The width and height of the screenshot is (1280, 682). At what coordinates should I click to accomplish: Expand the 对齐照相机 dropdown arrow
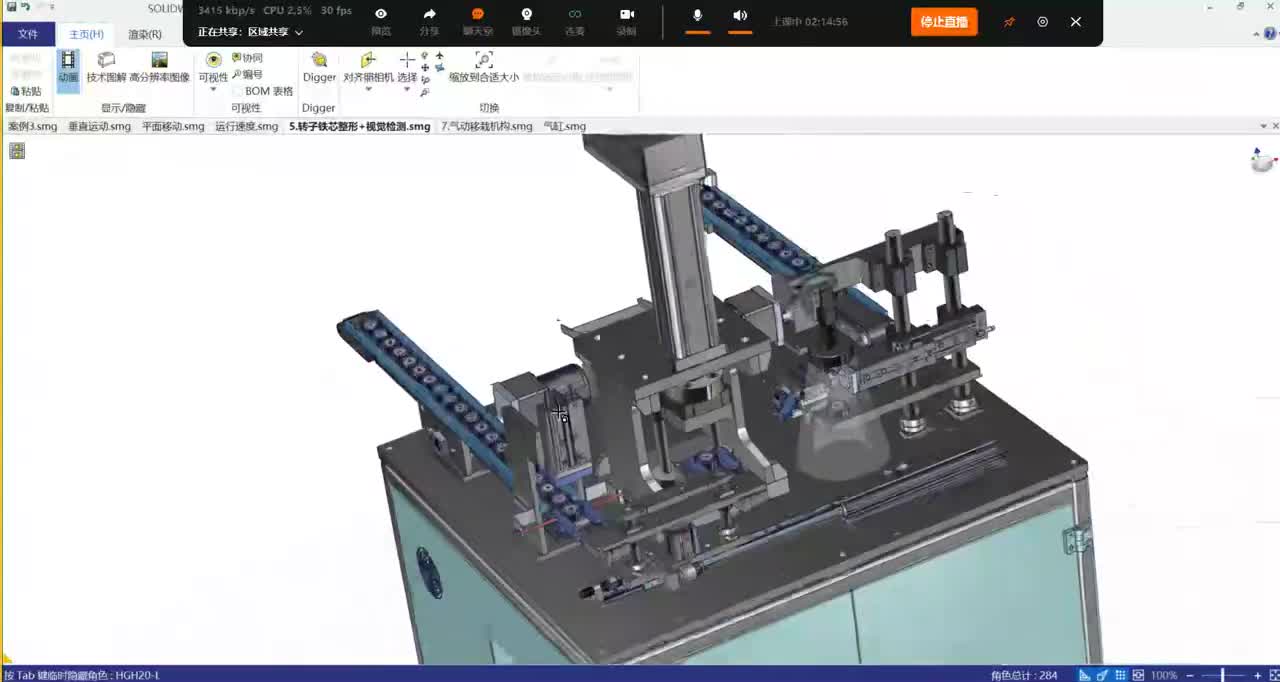(368, 90)
